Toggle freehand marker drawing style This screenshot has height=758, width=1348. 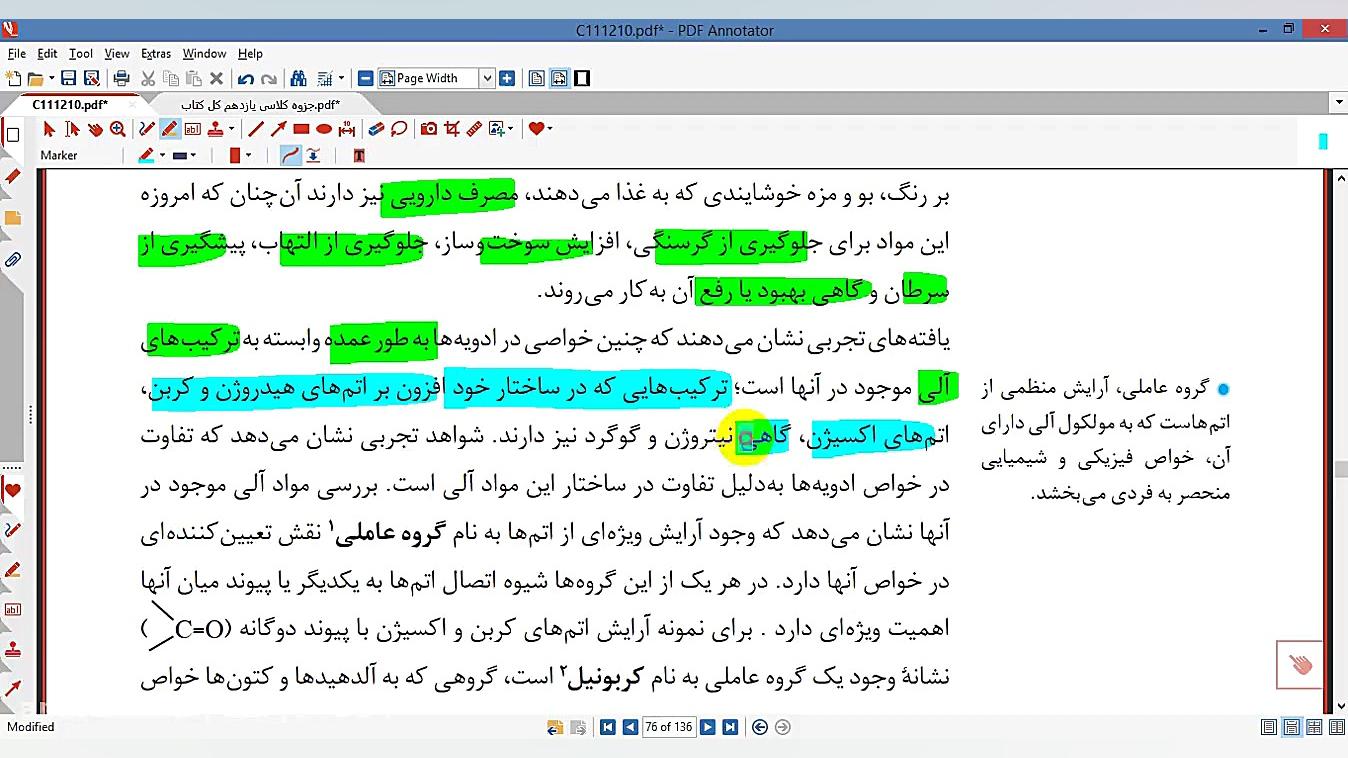point(290,155)
